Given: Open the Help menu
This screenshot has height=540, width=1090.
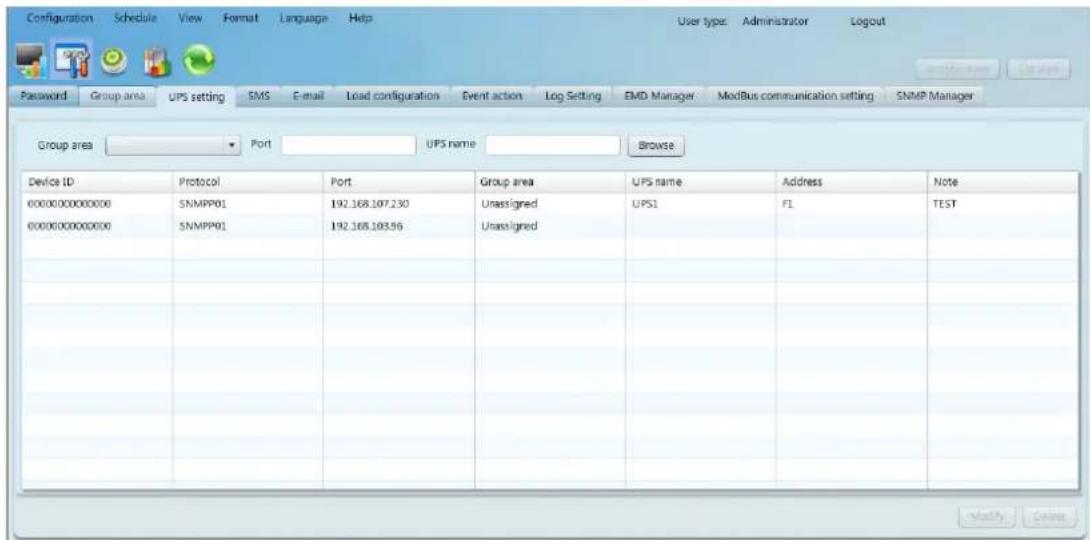Looking at the screenshot, I should [x=360, y=17].
